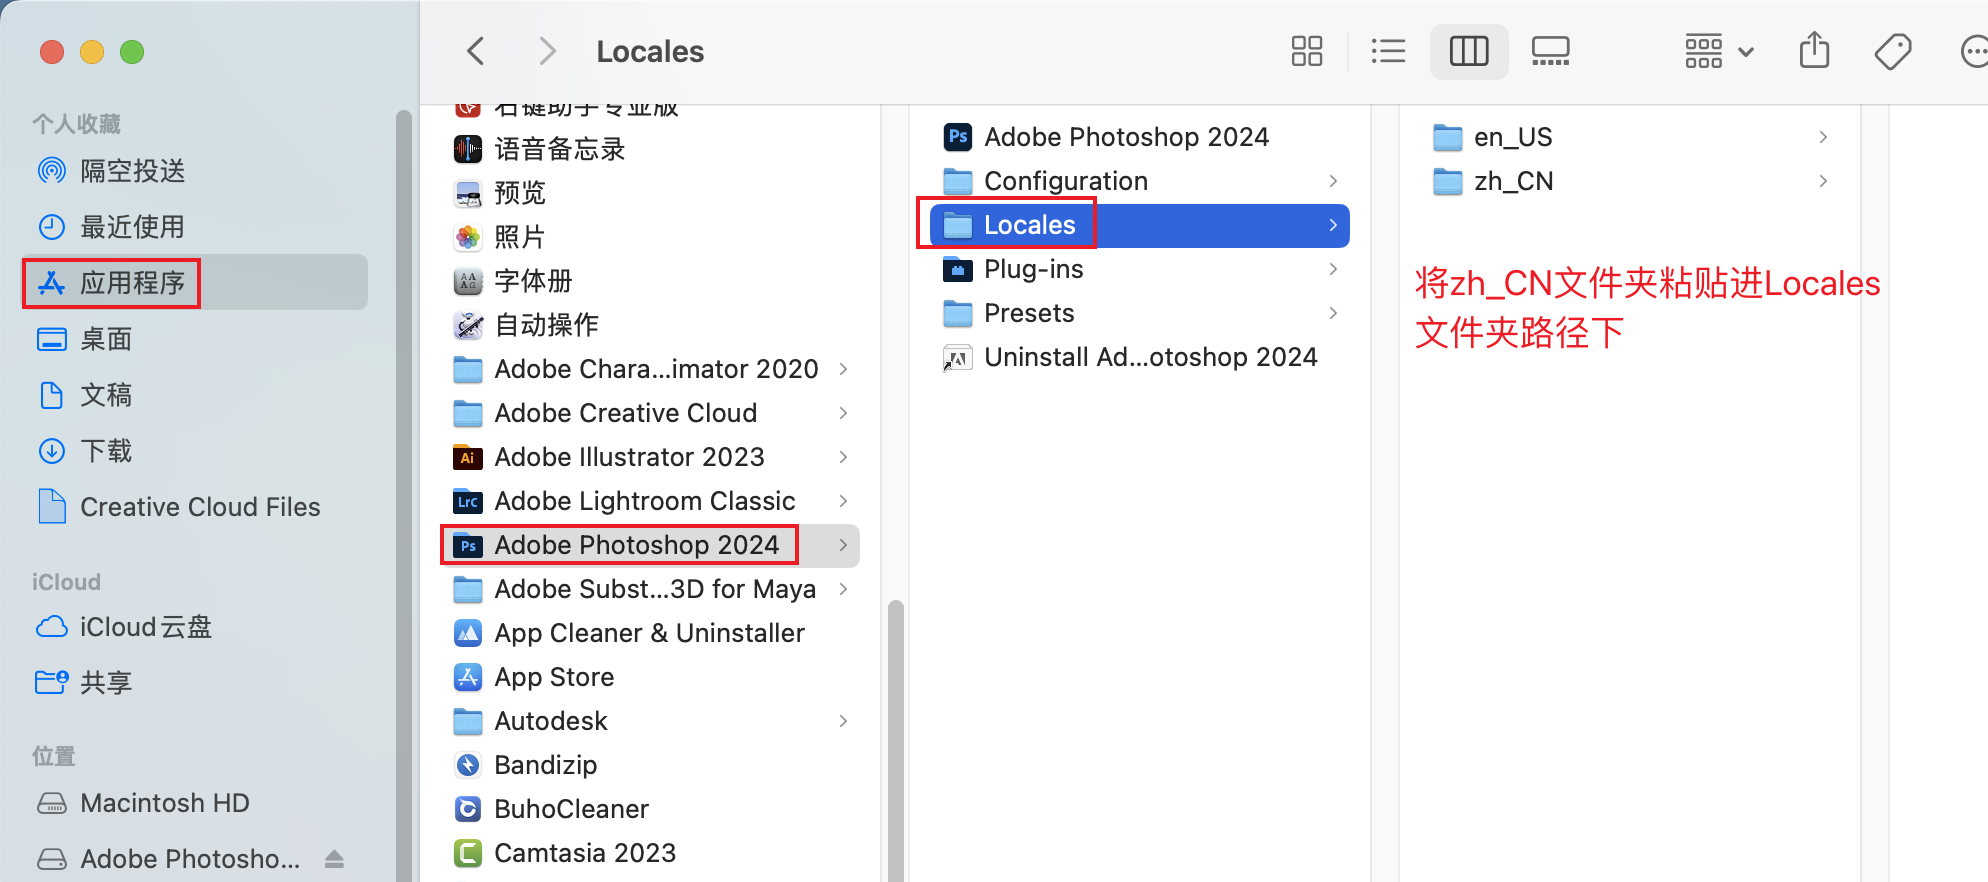The height and width of the screenshot is (882, 1988).
Task: Expand Adobe Creative Cloud folder chevron
Action: tap(843, 413)
